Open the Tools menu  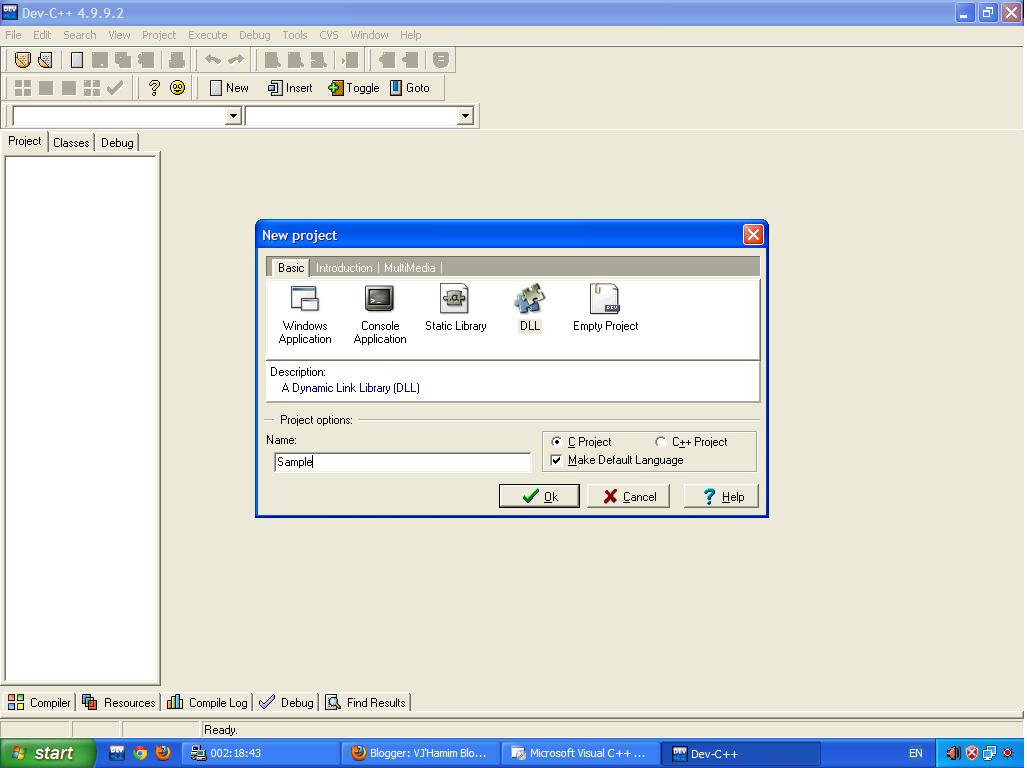[295, 35]
